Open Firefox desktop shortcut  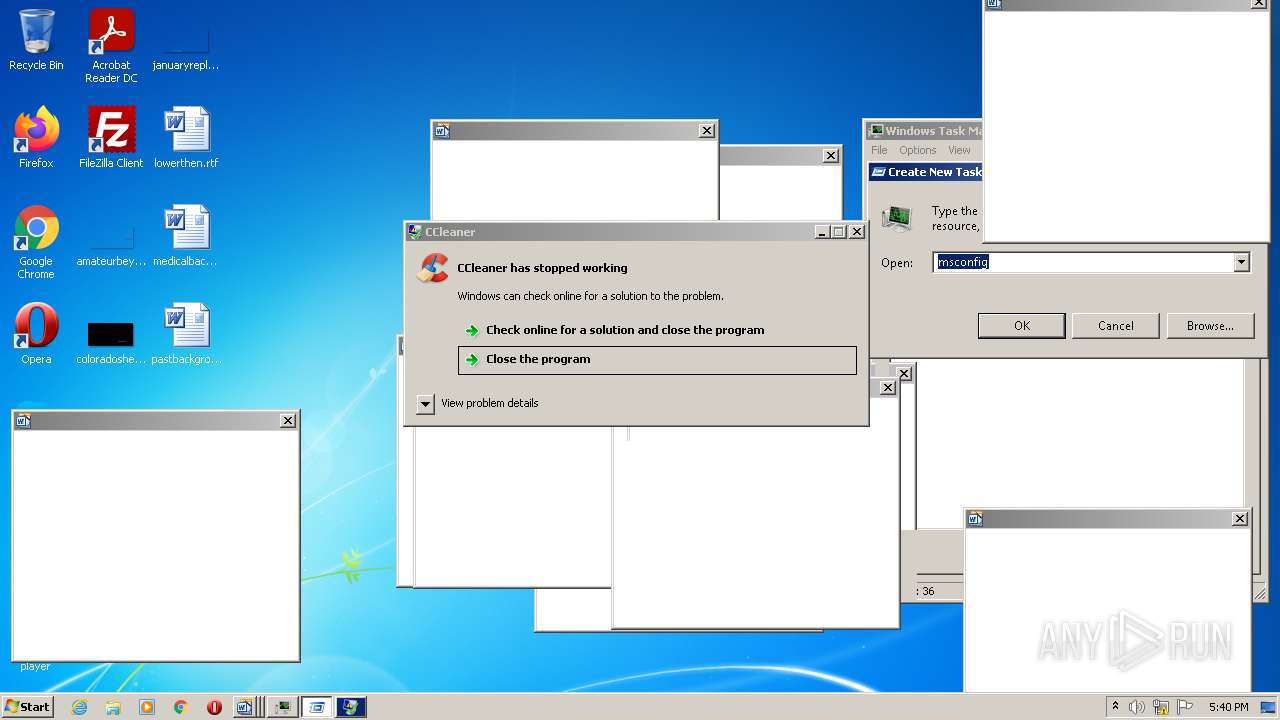click(x=36, y=138)
